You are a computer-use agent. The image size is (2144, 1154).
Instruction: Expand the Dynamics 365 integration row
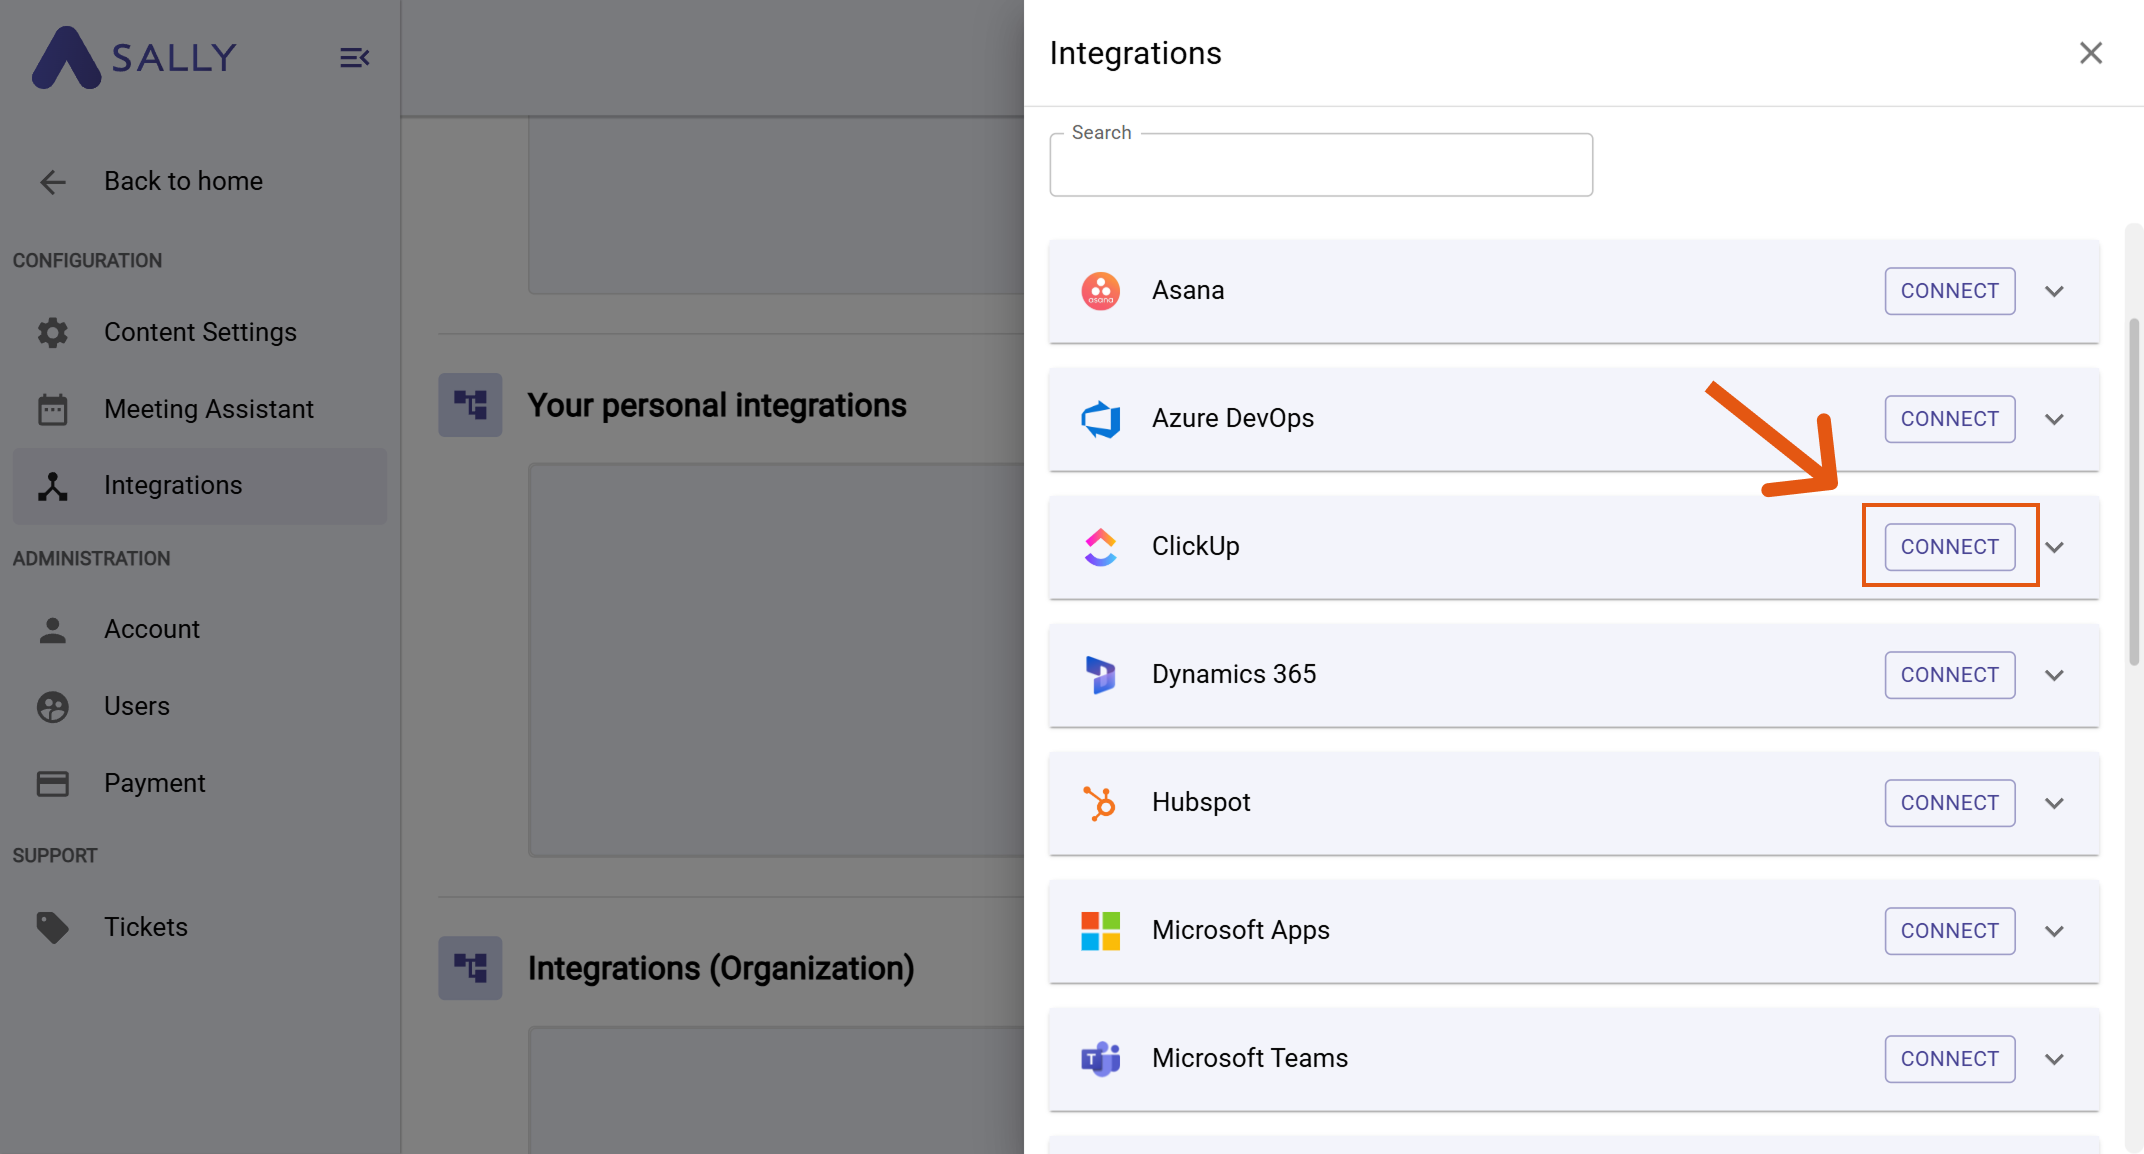pyautogui.click(x=2055, y=675)
